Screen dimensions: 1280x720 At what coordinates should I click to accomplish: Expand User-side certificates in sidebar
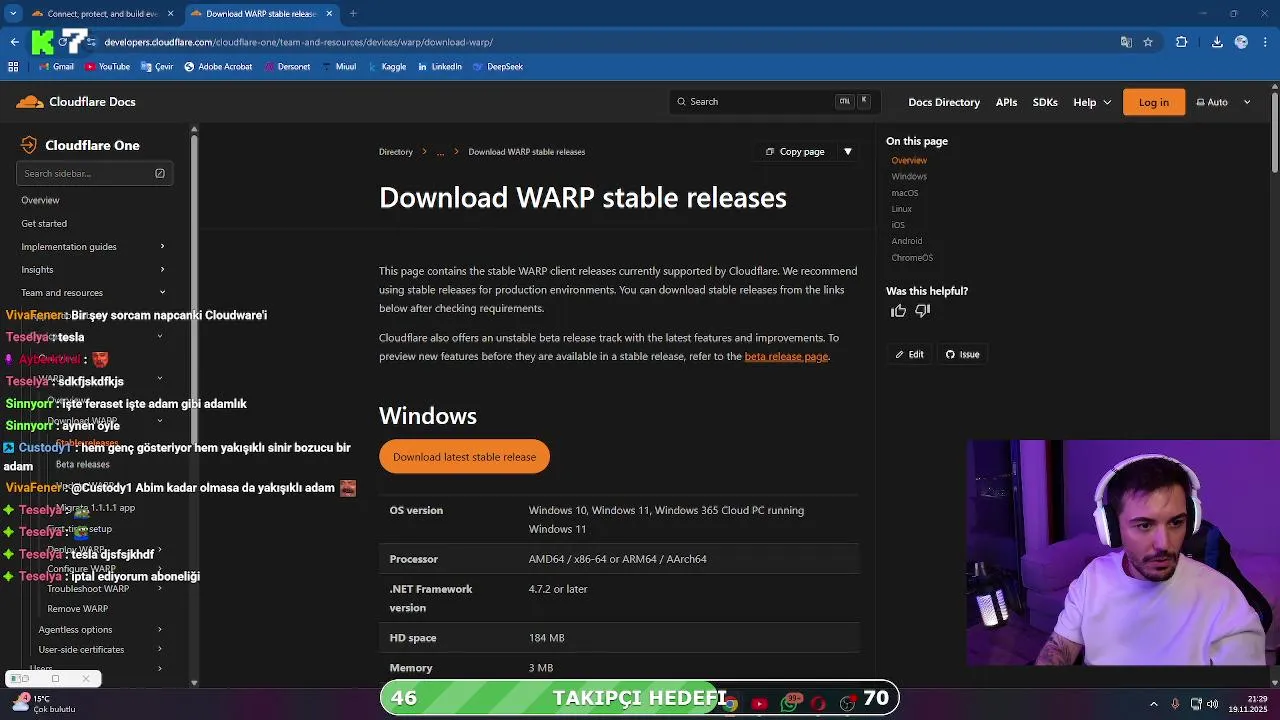[160, 650]
